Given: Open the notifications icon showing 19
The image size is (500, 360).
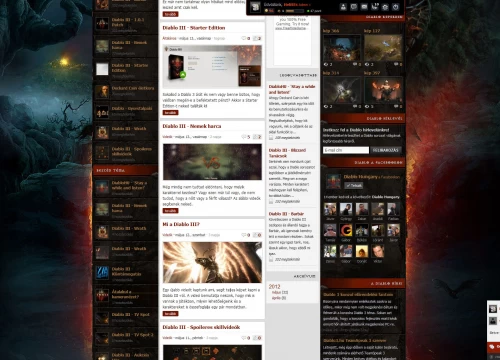Looking at the screenshot, I should 375,7.
